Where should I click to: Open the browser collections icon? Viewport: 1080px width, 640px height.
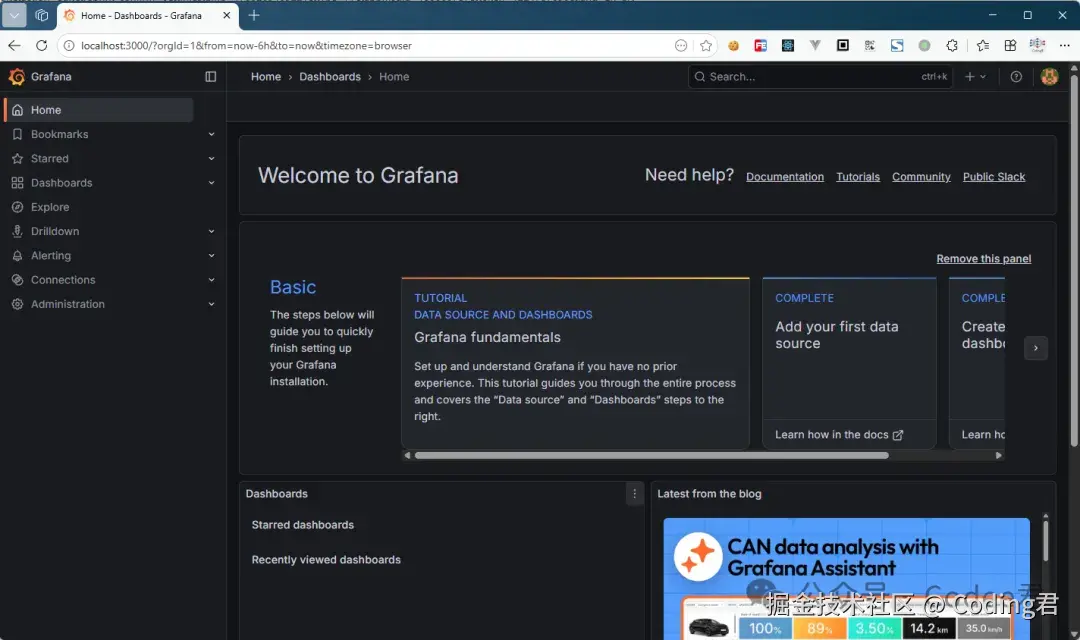(x=1010, y=45)
